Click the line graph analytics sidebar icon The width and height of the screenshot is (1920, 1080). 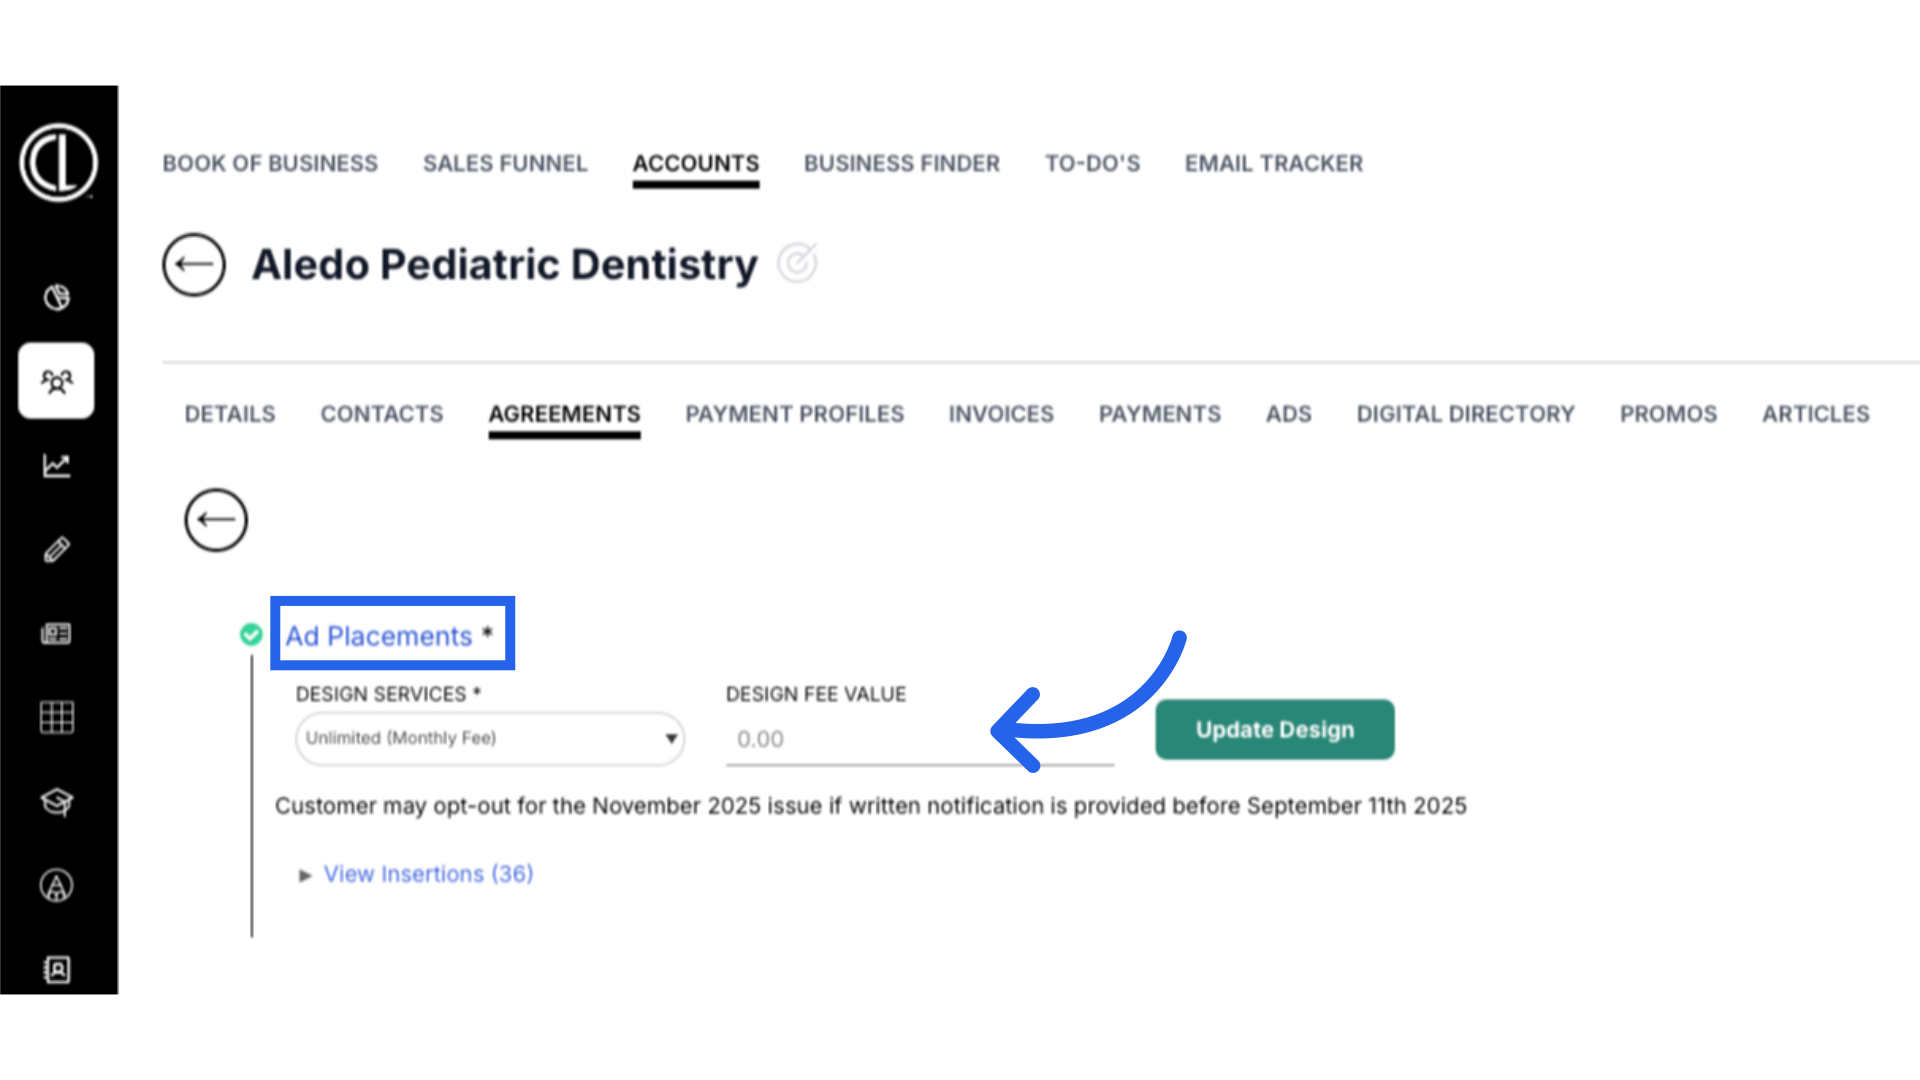56,465
